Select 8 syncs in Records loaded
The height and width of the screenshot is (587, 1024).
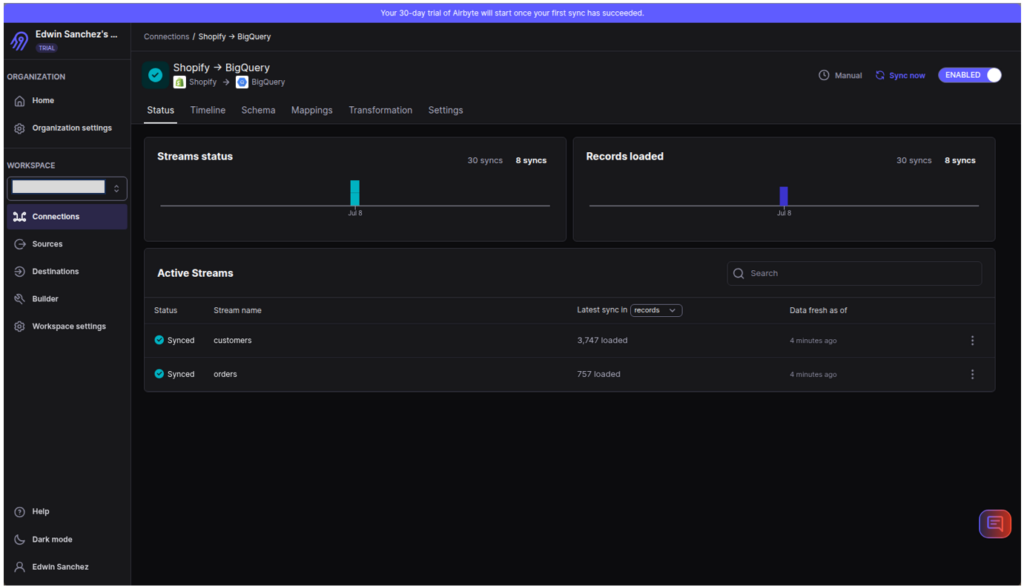(x=960, y=161)
